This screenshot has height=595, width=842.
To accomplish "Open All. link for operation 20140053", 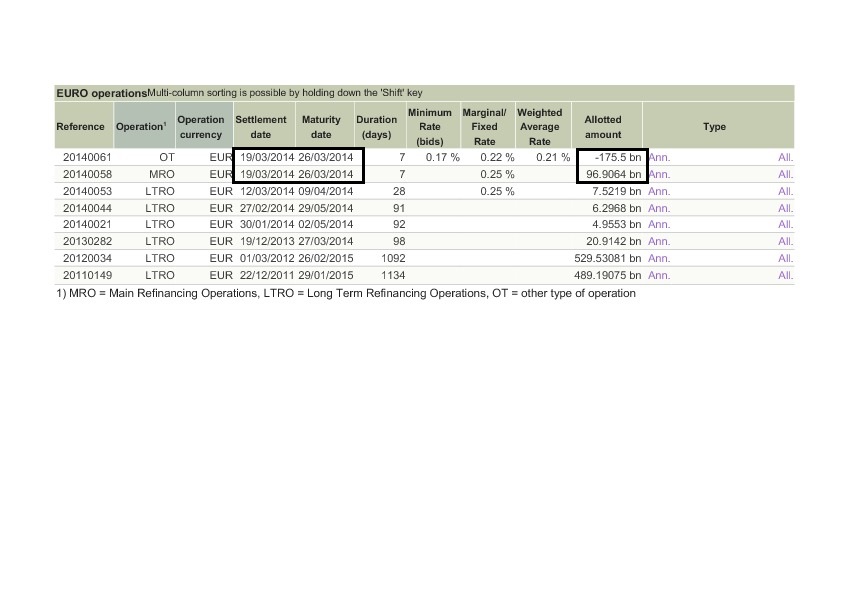I will point(785,191).
